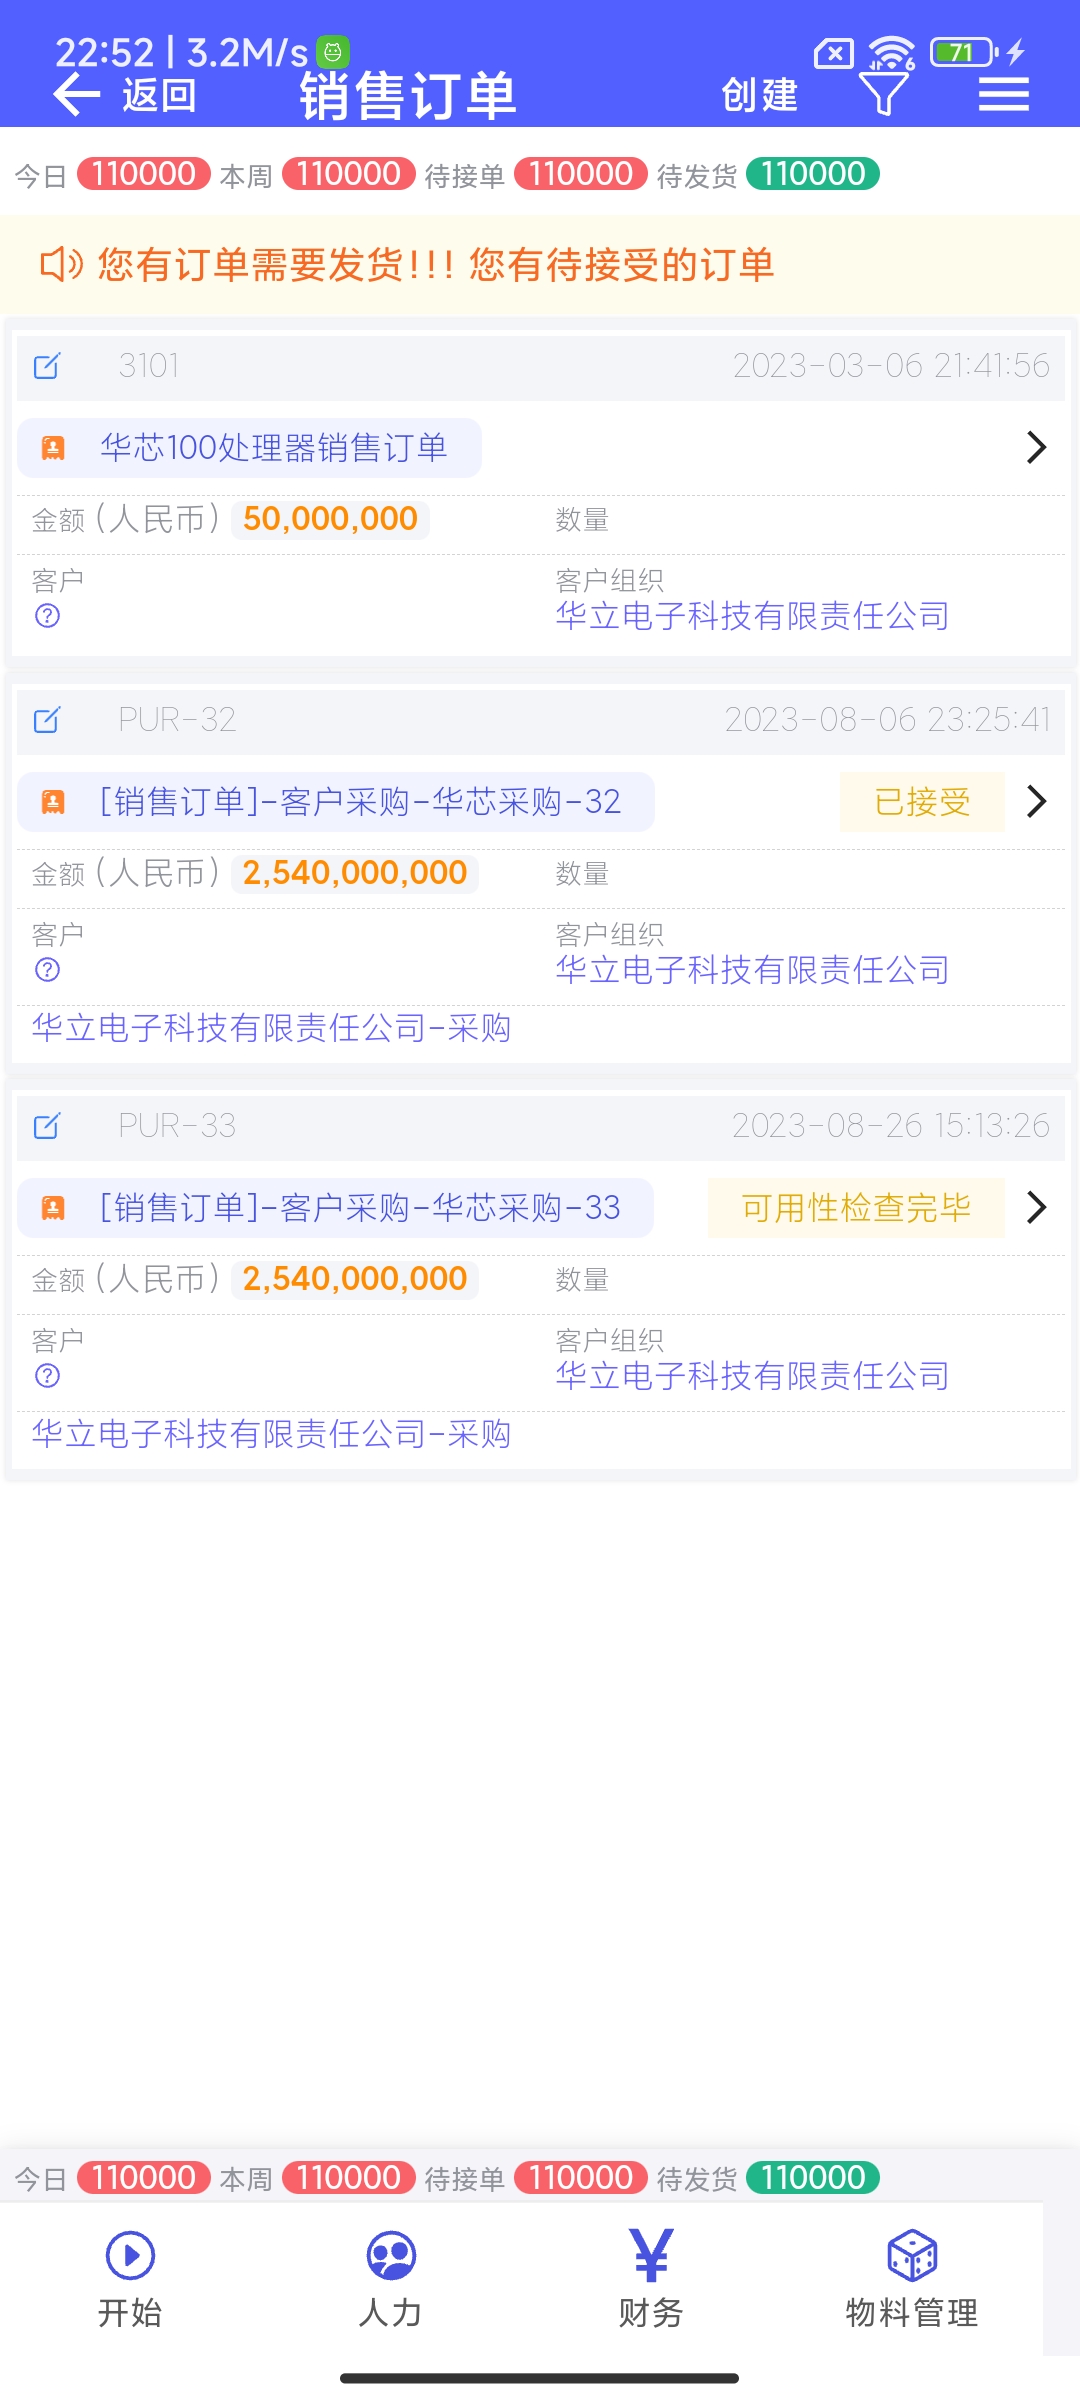Tap the edit icon for PUR-32
The image size is (1080, 2400).
[x=47, y=720]
